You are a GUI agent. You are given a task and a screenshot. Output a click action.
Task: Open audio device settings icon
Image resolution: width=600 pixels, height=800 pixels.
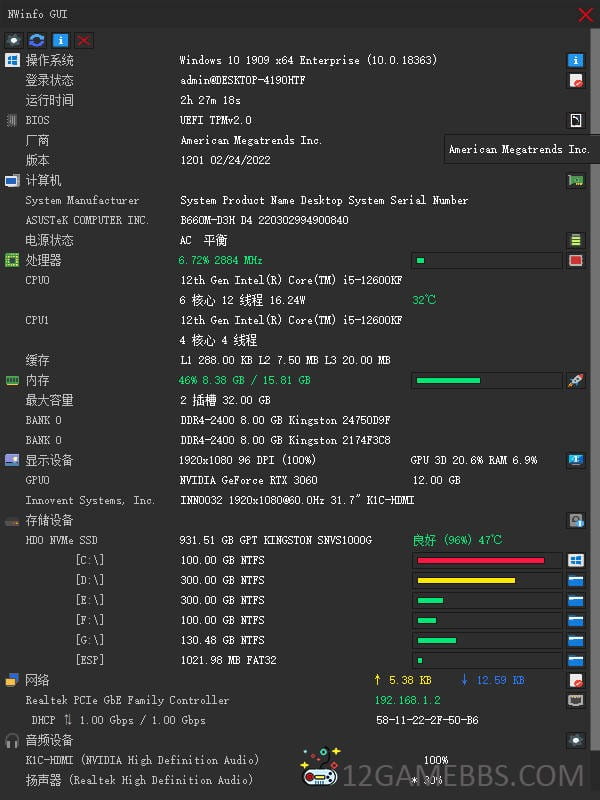click(x=575, y=740)
